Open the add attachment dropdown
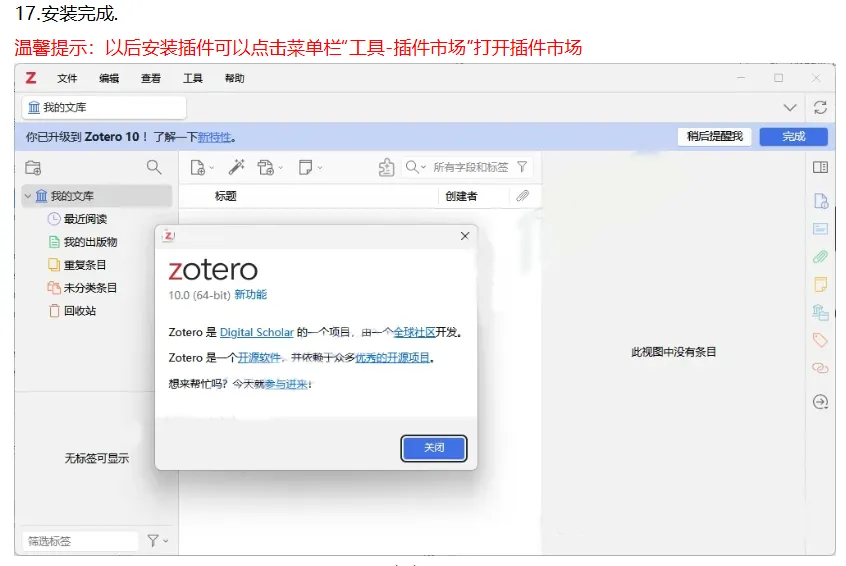Image resolution: width=846 pixels, height=566 pixels. [270, 168]
